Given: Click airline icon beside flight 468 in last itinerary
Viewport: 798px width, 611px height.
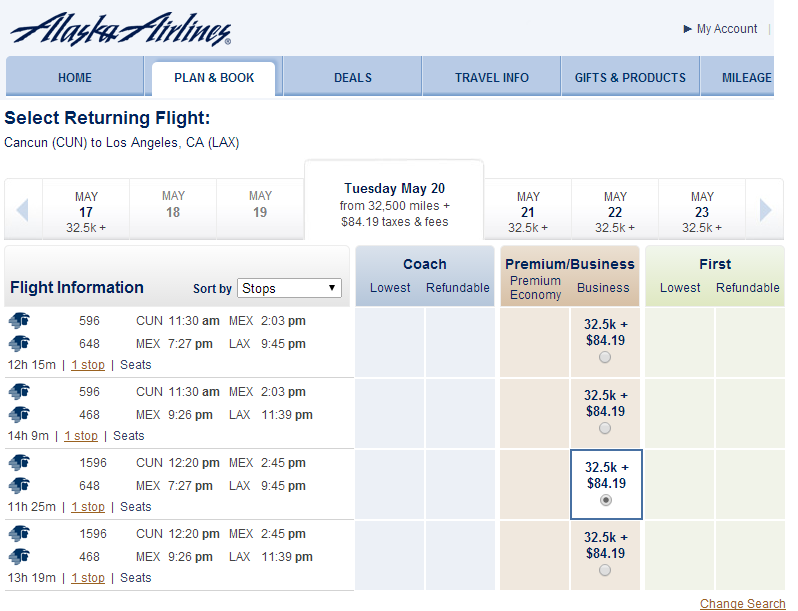Looking at the screenshot, I should (x=19, y=557).
